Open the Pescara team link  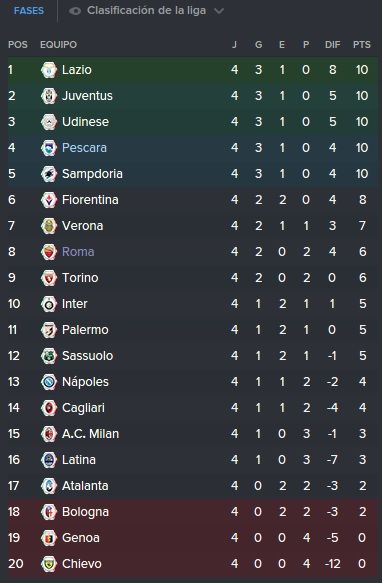pos(84,148)
